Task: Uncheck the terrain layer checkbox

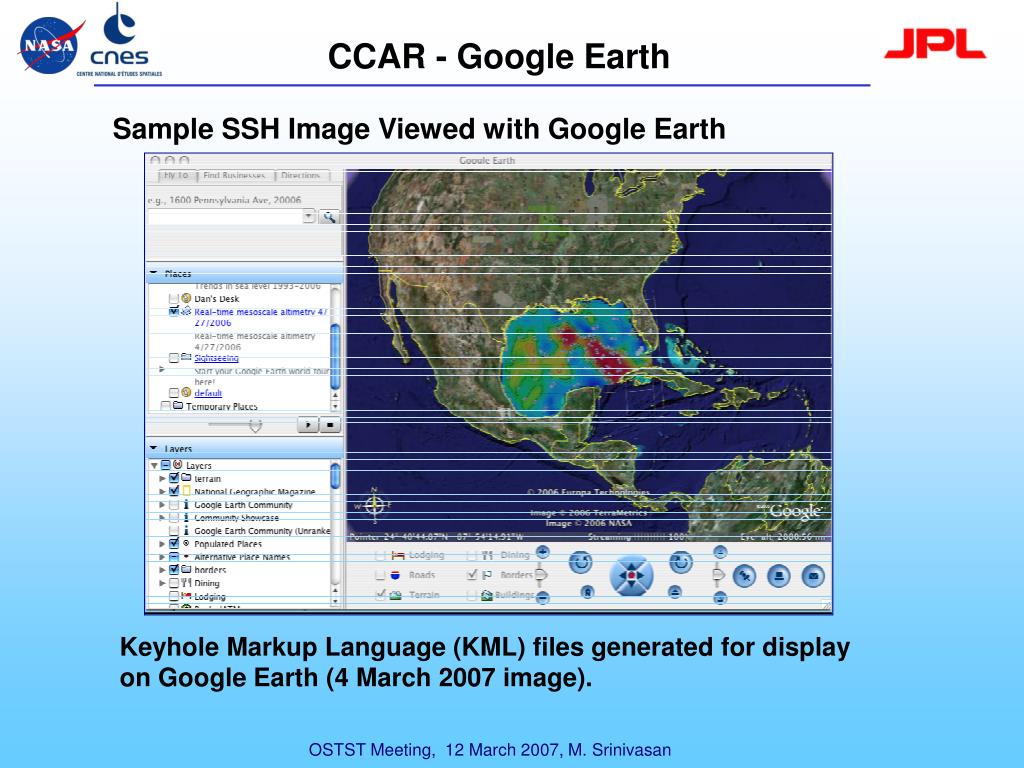Action: point(174,478)
